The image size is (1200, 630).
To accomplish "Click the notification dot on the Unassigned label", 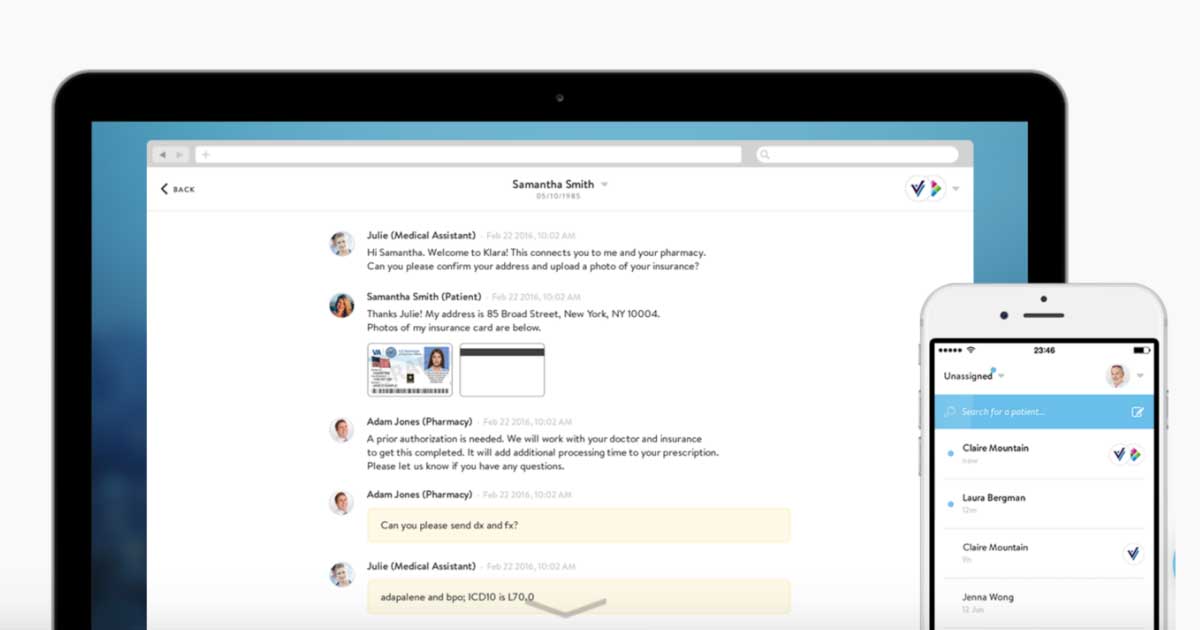I will [993, 368].
